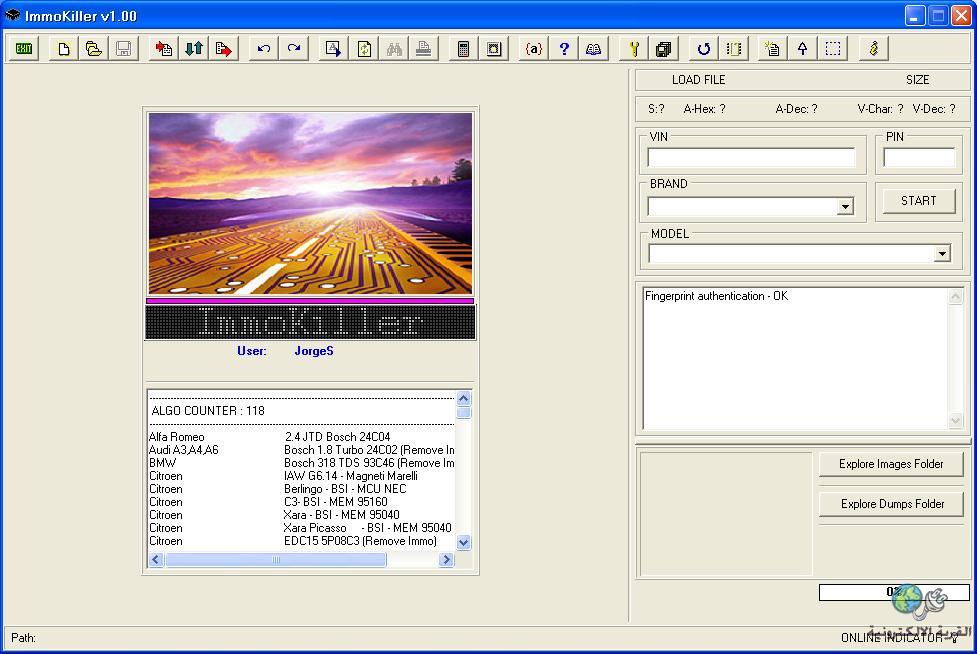
Task: Click the Fingerprint authentication - OK message
Action: click(717, 296)
